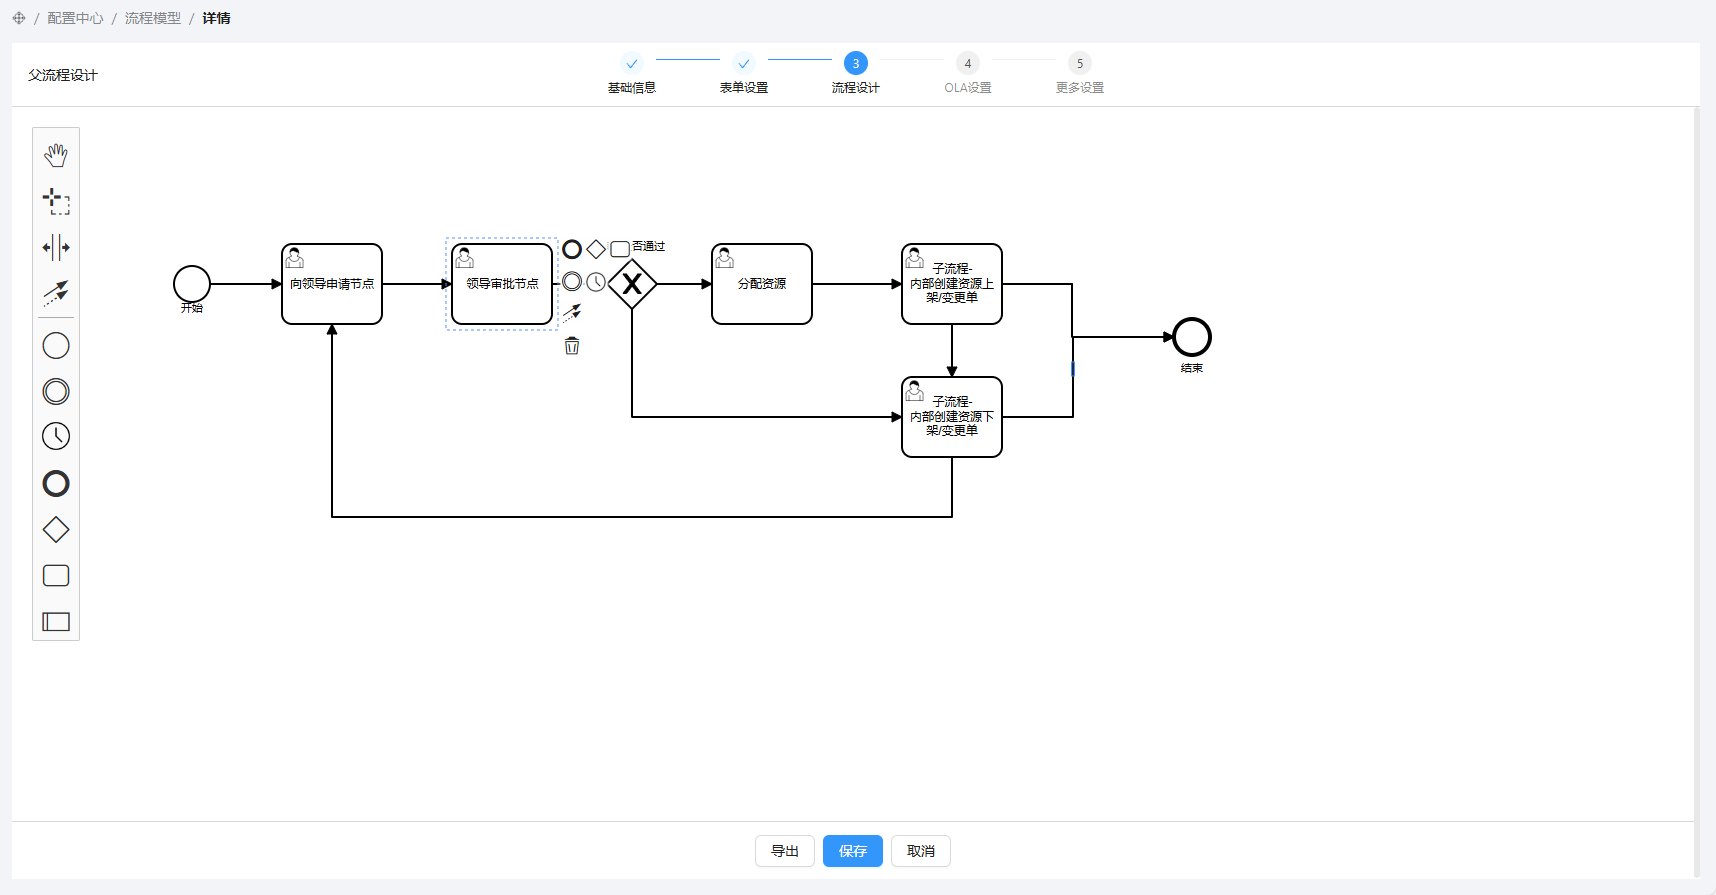This screenshot has width=1716, height=895.
Task: Click the 导出 button
Action: click(785, 851)
